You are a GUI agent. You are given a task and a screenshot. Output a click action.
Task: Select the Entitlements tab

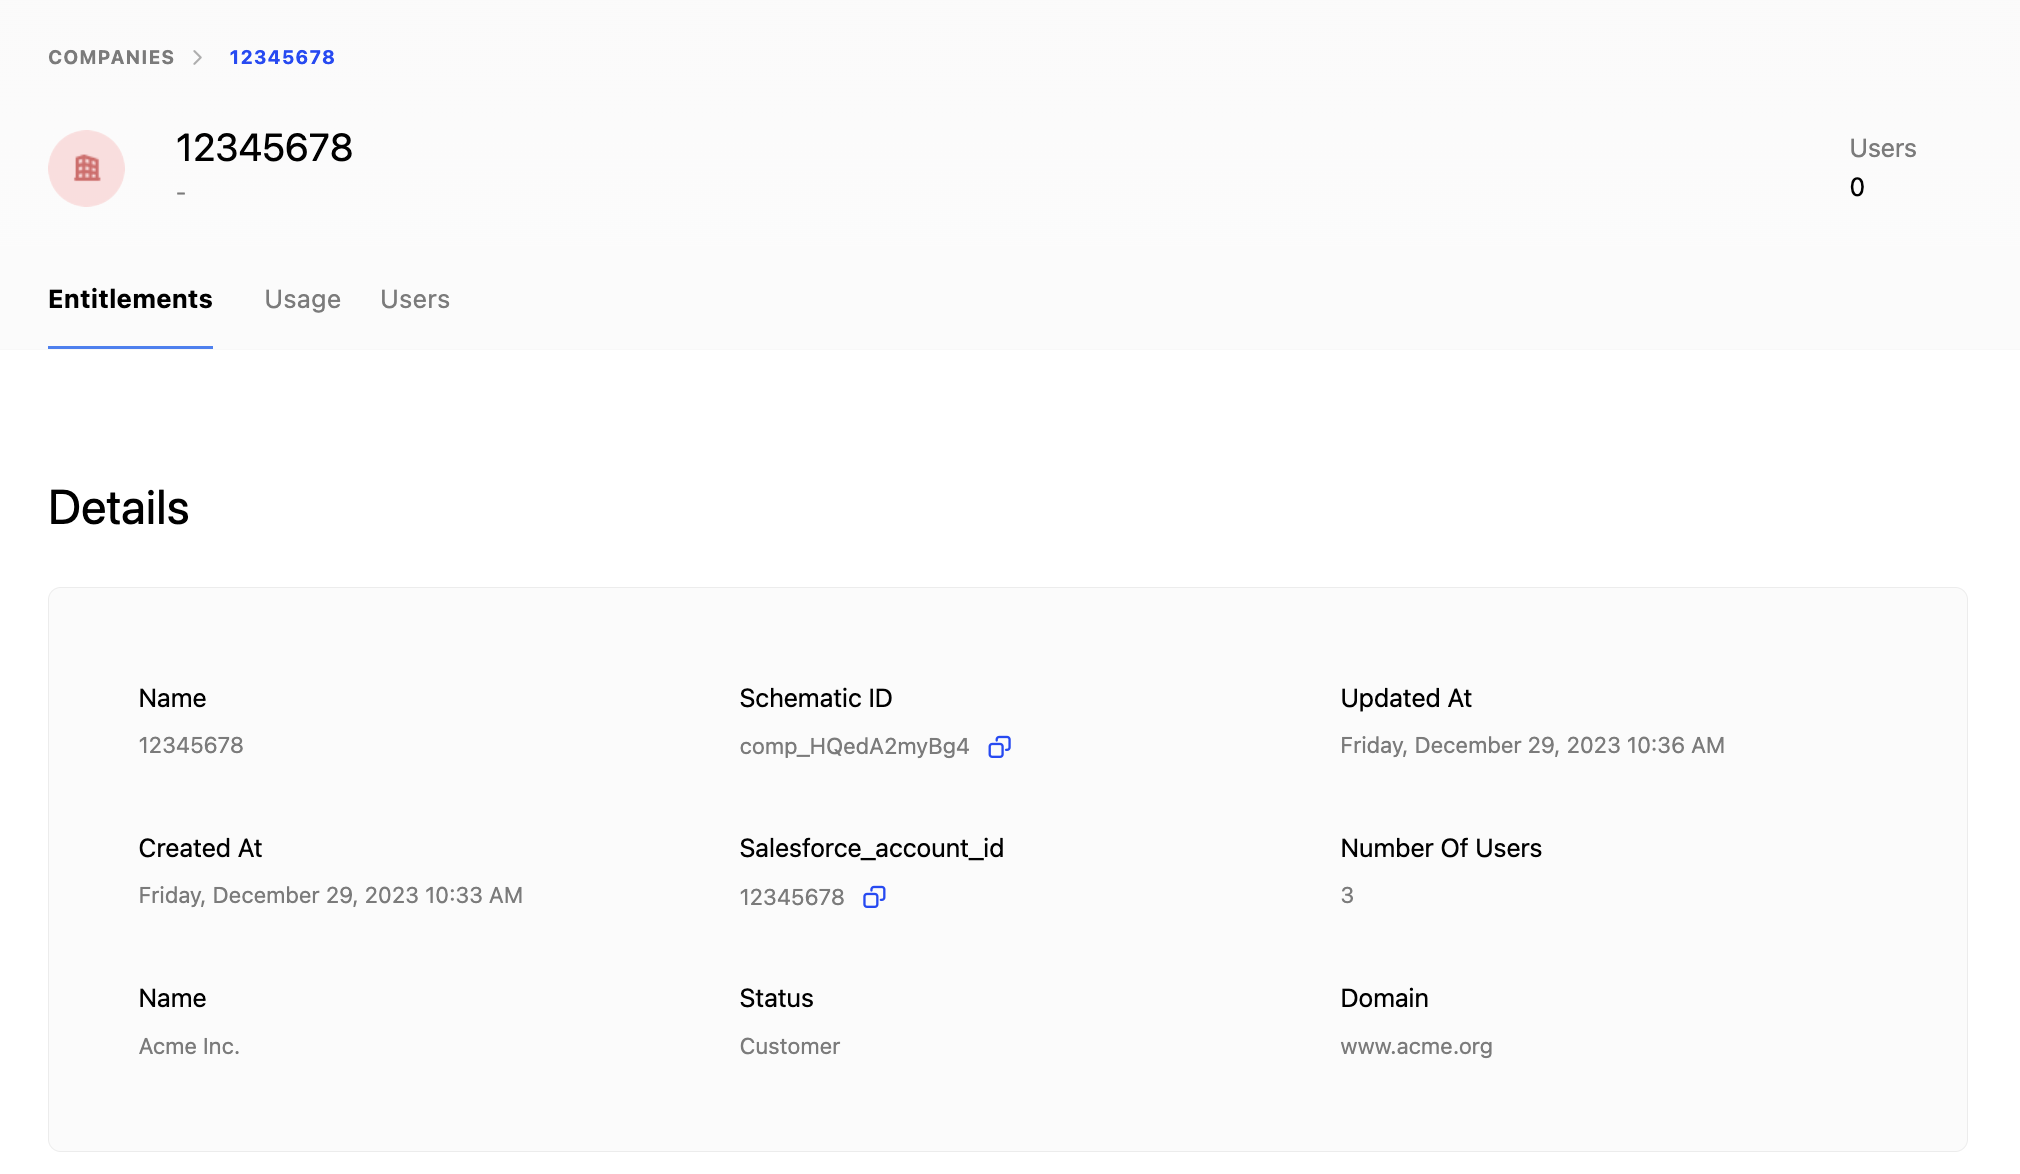point(130,299)
